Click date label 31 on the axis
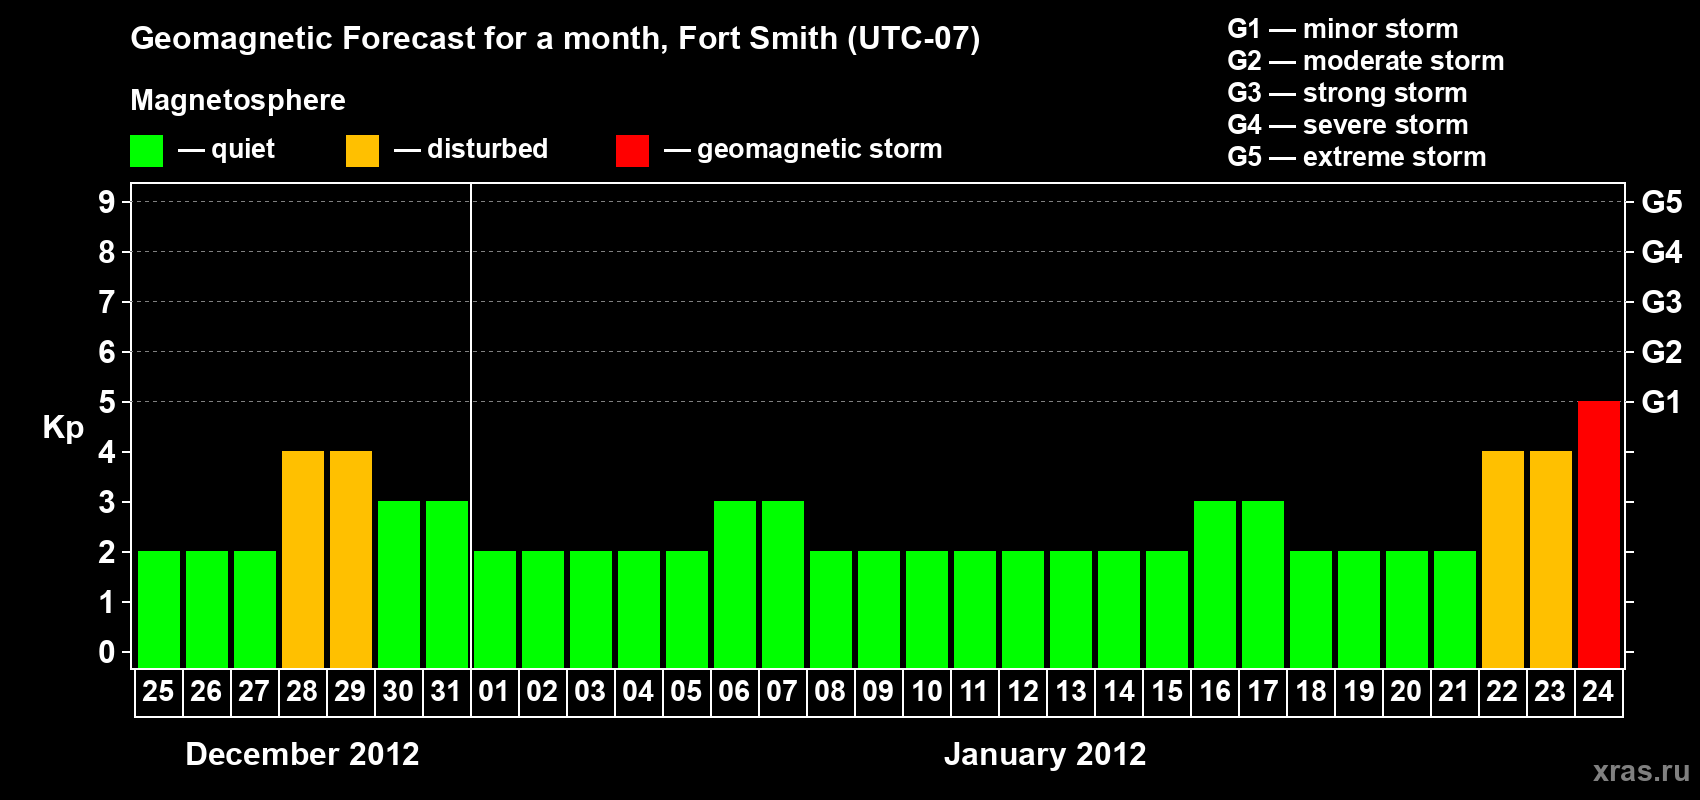This screenshot has width=1700, height=800. (x=446, y=691)
